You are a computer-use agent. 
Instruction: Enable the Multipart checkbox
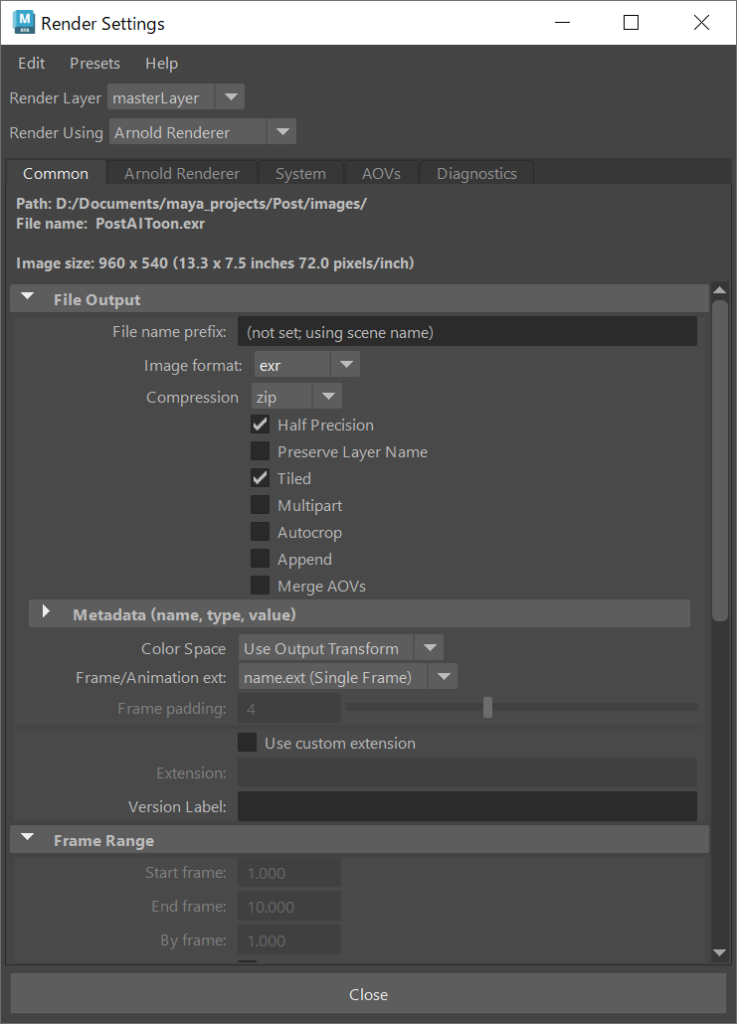pos(260,505)
